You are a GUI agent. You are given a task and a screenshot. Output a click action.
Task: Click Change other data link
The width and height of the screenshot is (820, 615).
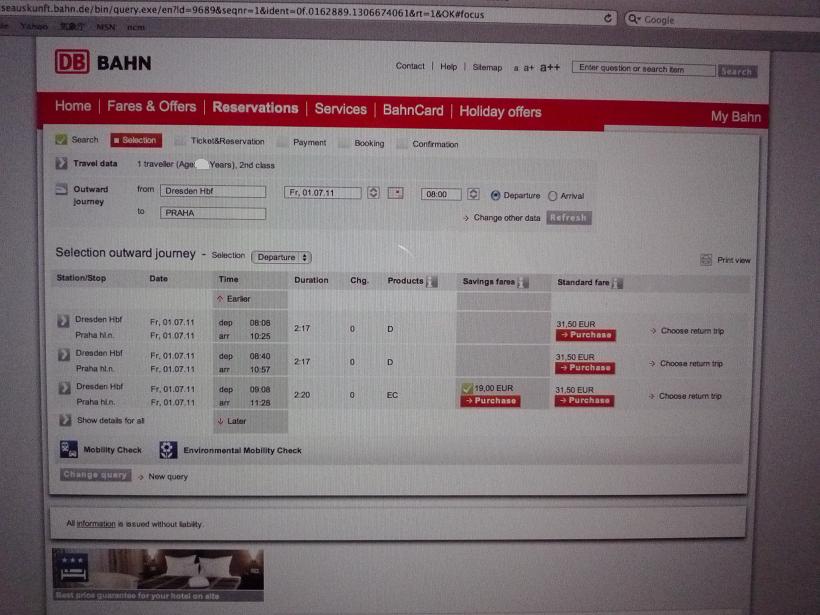[x=502, y=218]
